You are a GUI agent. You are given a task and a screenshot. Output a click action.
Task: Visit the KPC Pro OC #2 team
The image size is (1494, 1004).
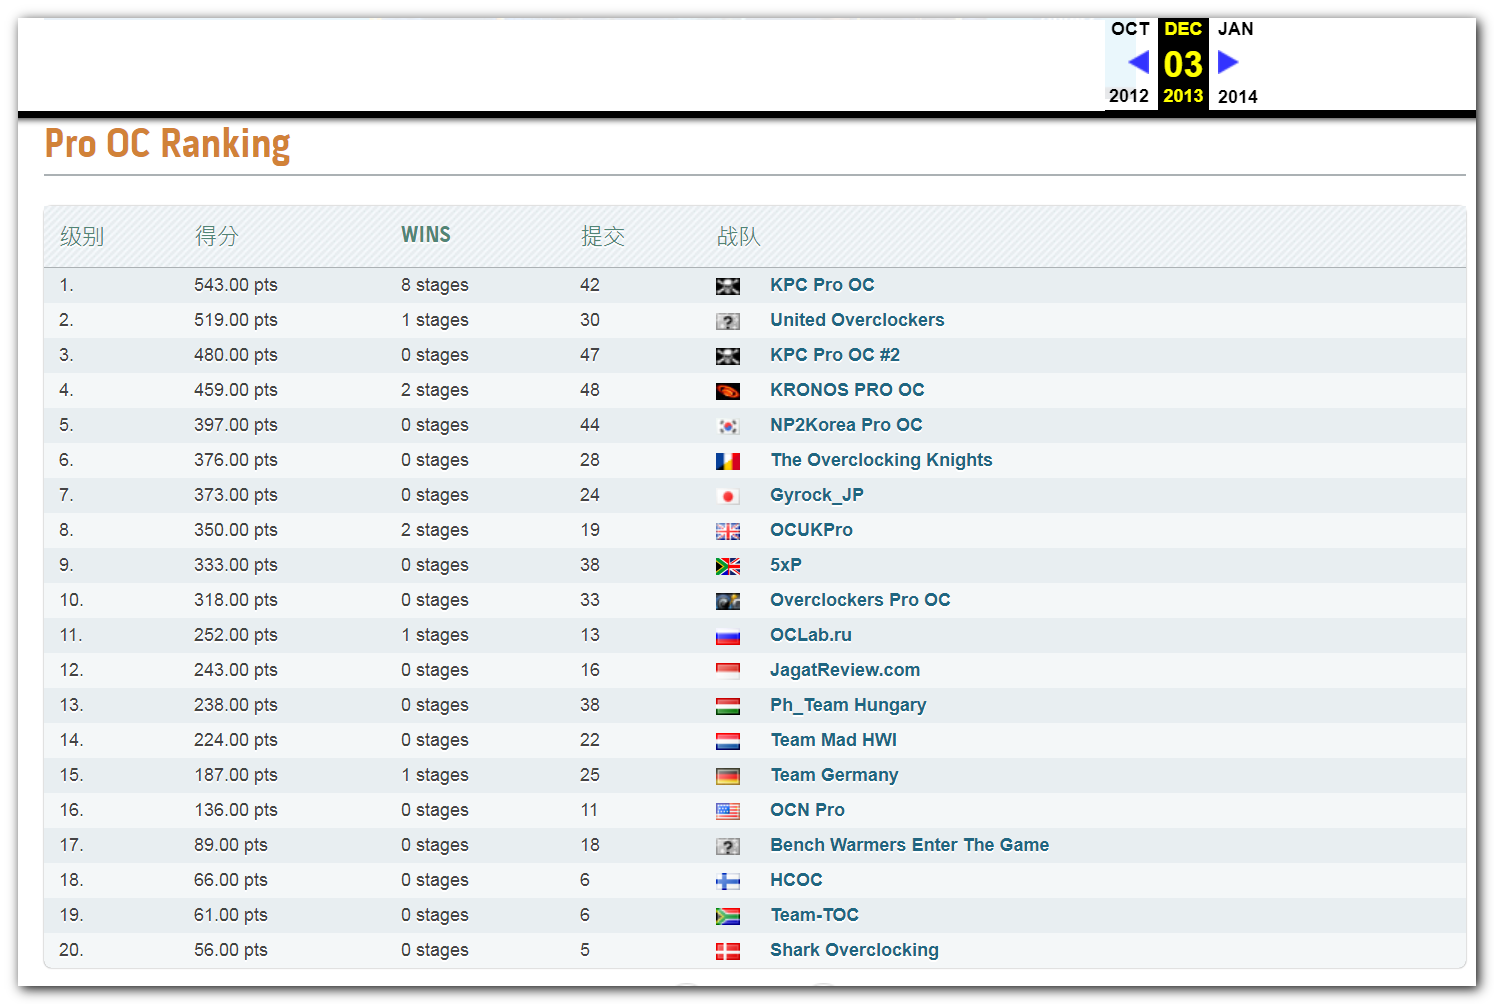835,355
